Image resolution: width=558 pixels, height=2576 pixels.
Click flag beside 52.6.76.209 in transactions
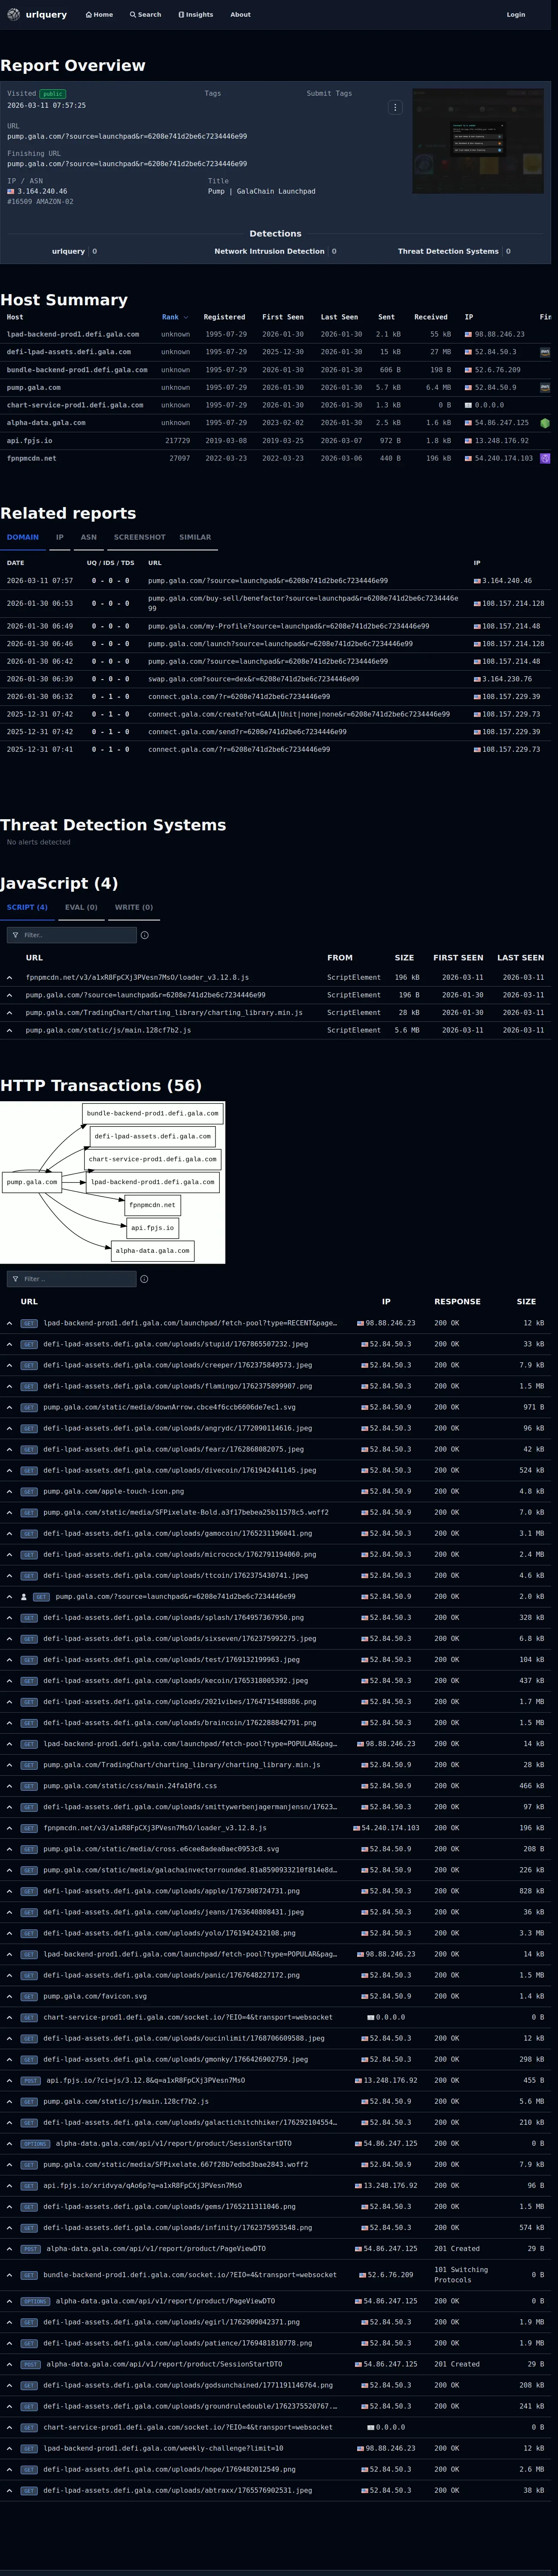(x=364, y=2274)
